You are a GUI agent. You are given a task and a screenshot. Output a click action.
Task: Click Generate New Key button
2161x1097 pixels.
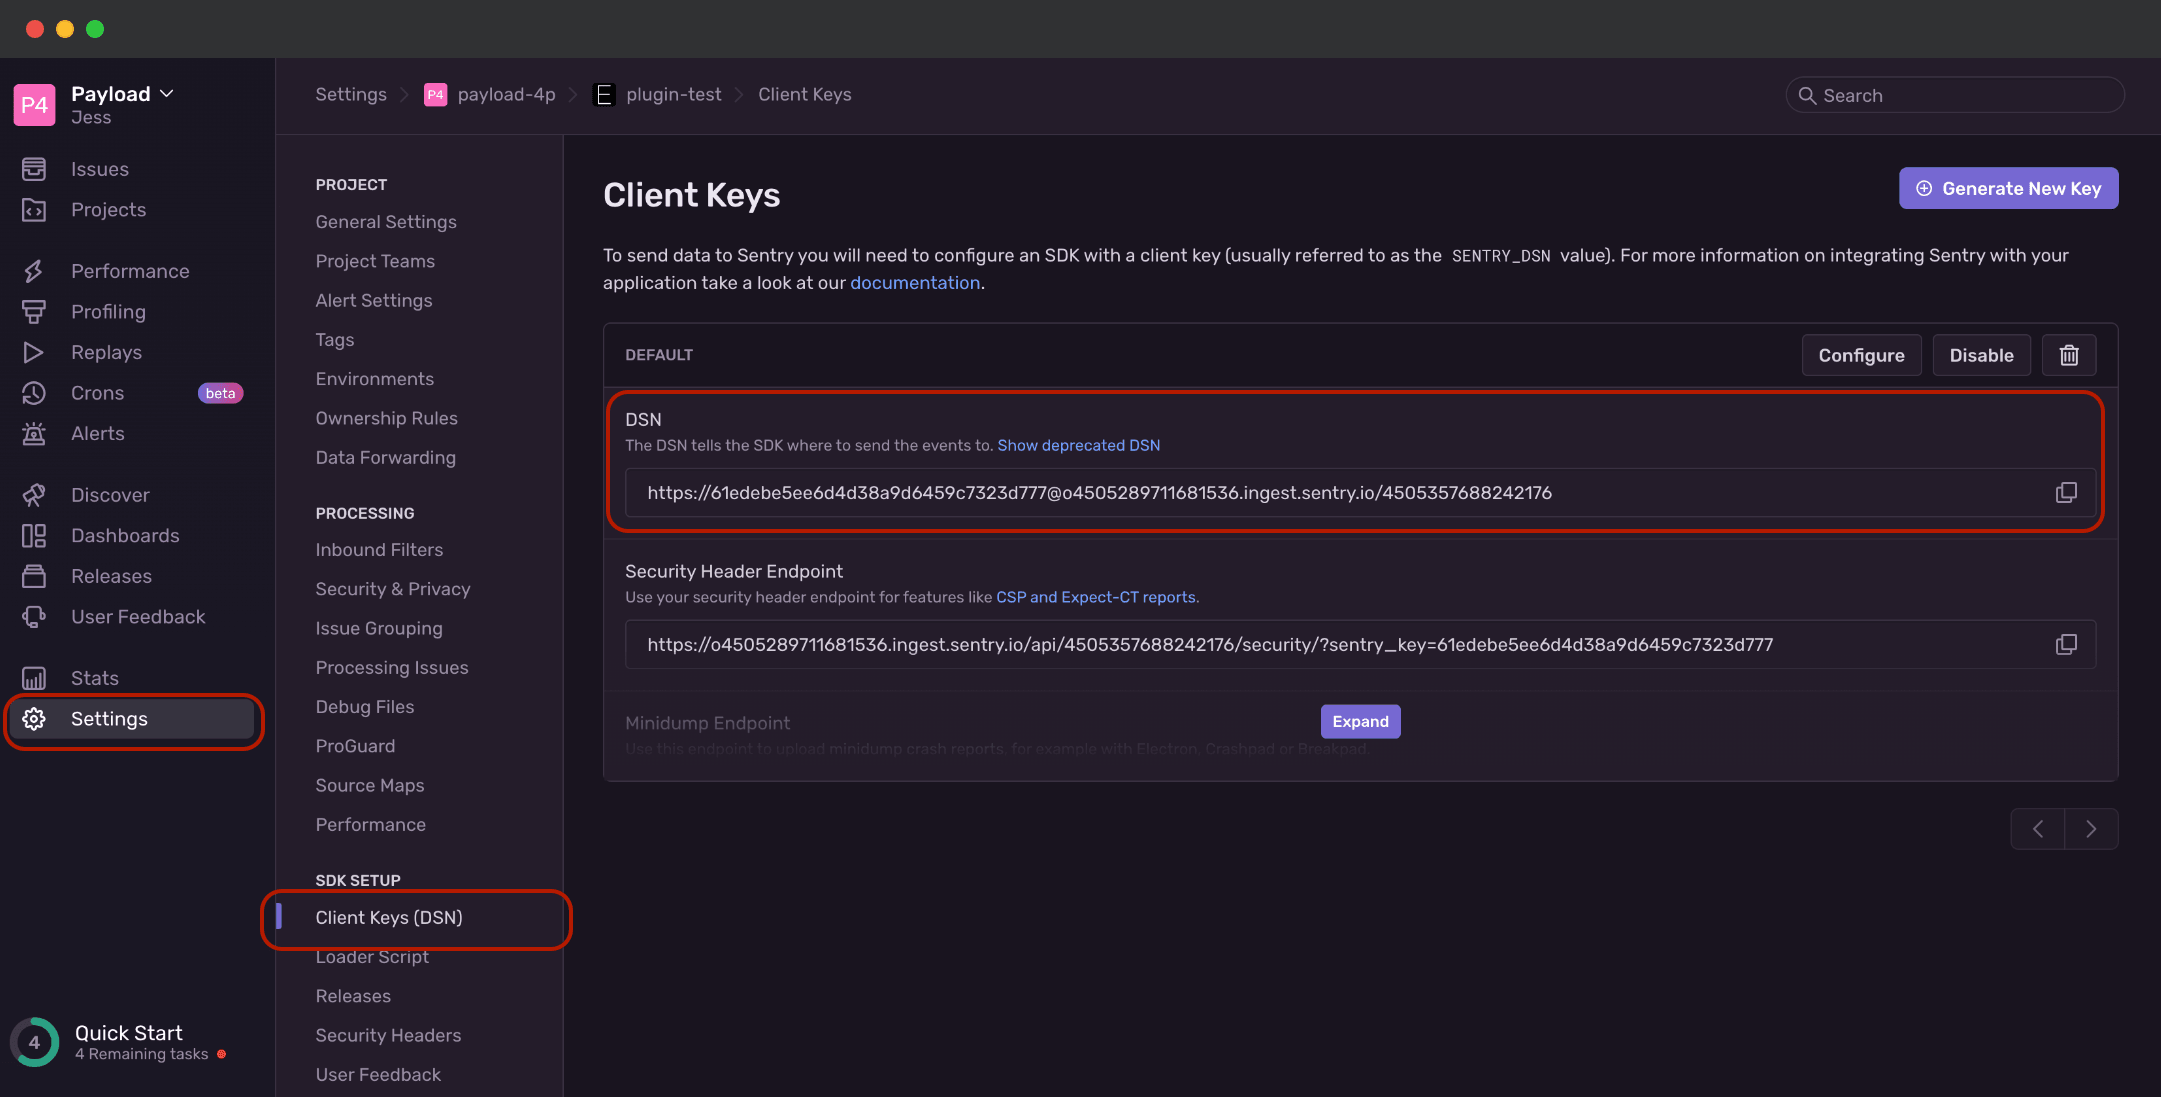[x=2008, y=188]
